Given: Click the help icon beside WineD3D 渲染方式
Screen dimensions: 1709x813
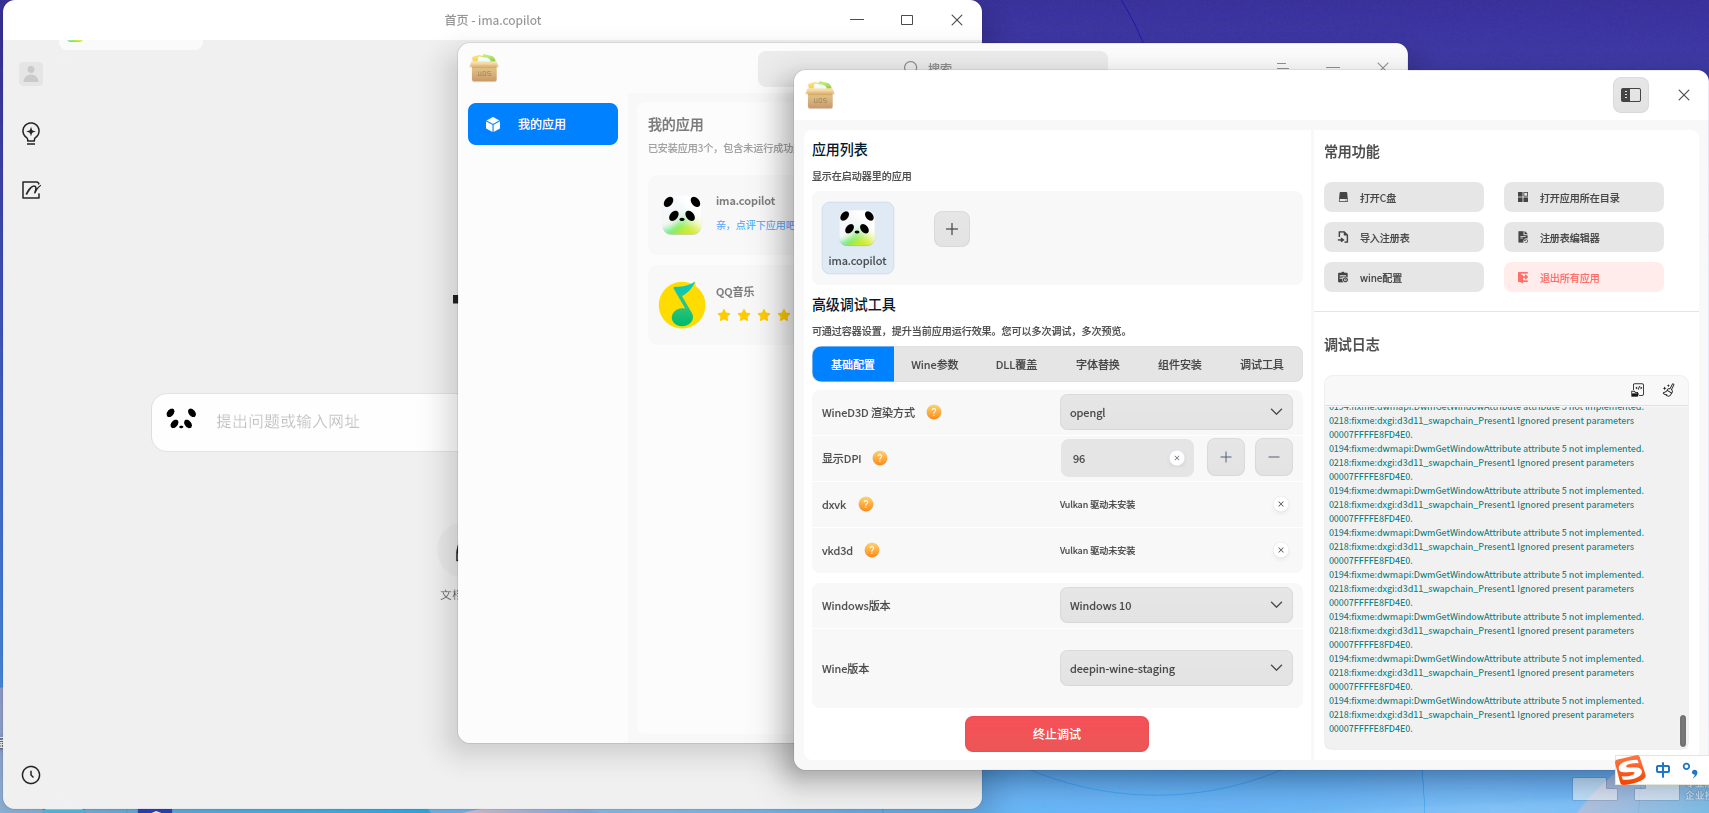Looking at the screenshot, I should pyautogui.click(x=934, y=412).
